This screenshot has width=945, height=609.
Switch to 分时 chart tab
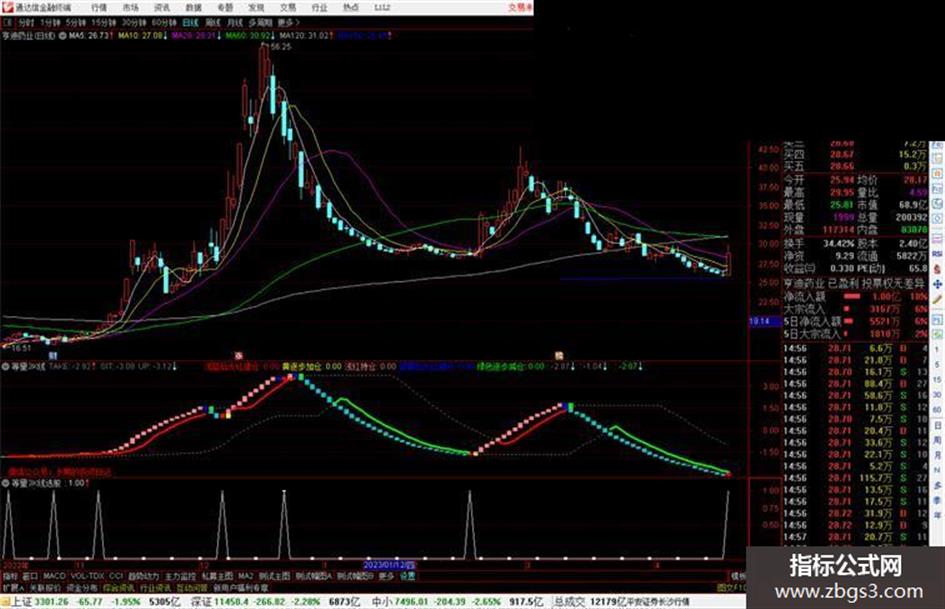point(26,23)
